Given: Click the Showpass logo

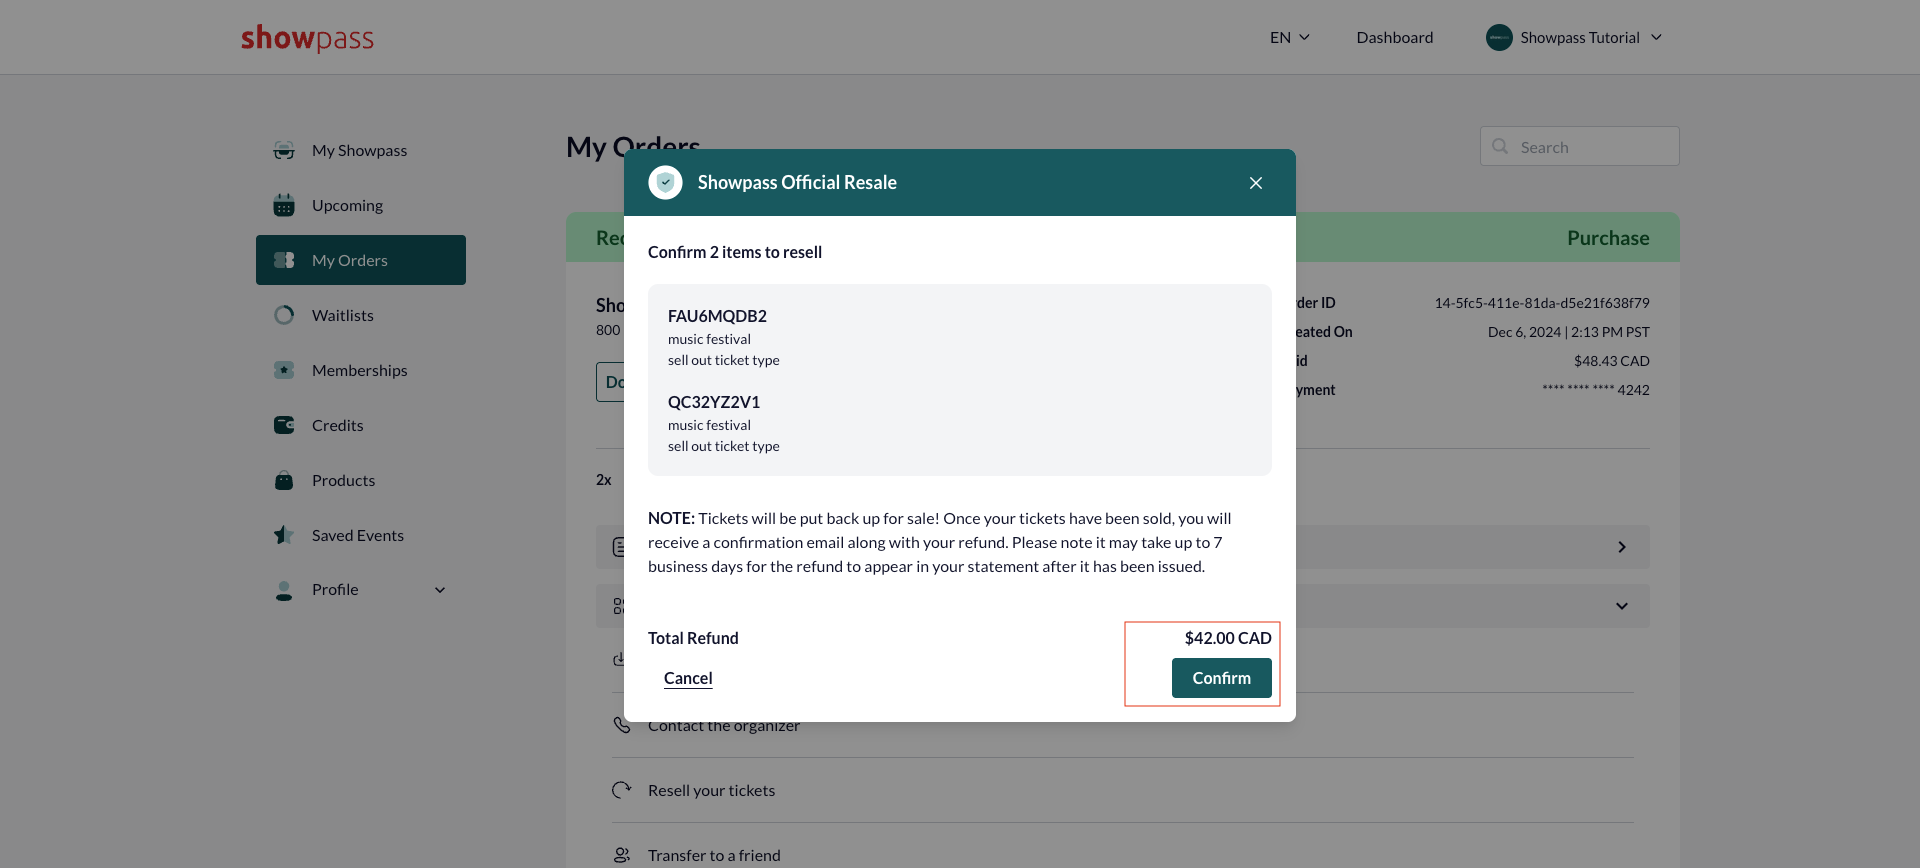Looking at the screenshot, I should (307, 38).
